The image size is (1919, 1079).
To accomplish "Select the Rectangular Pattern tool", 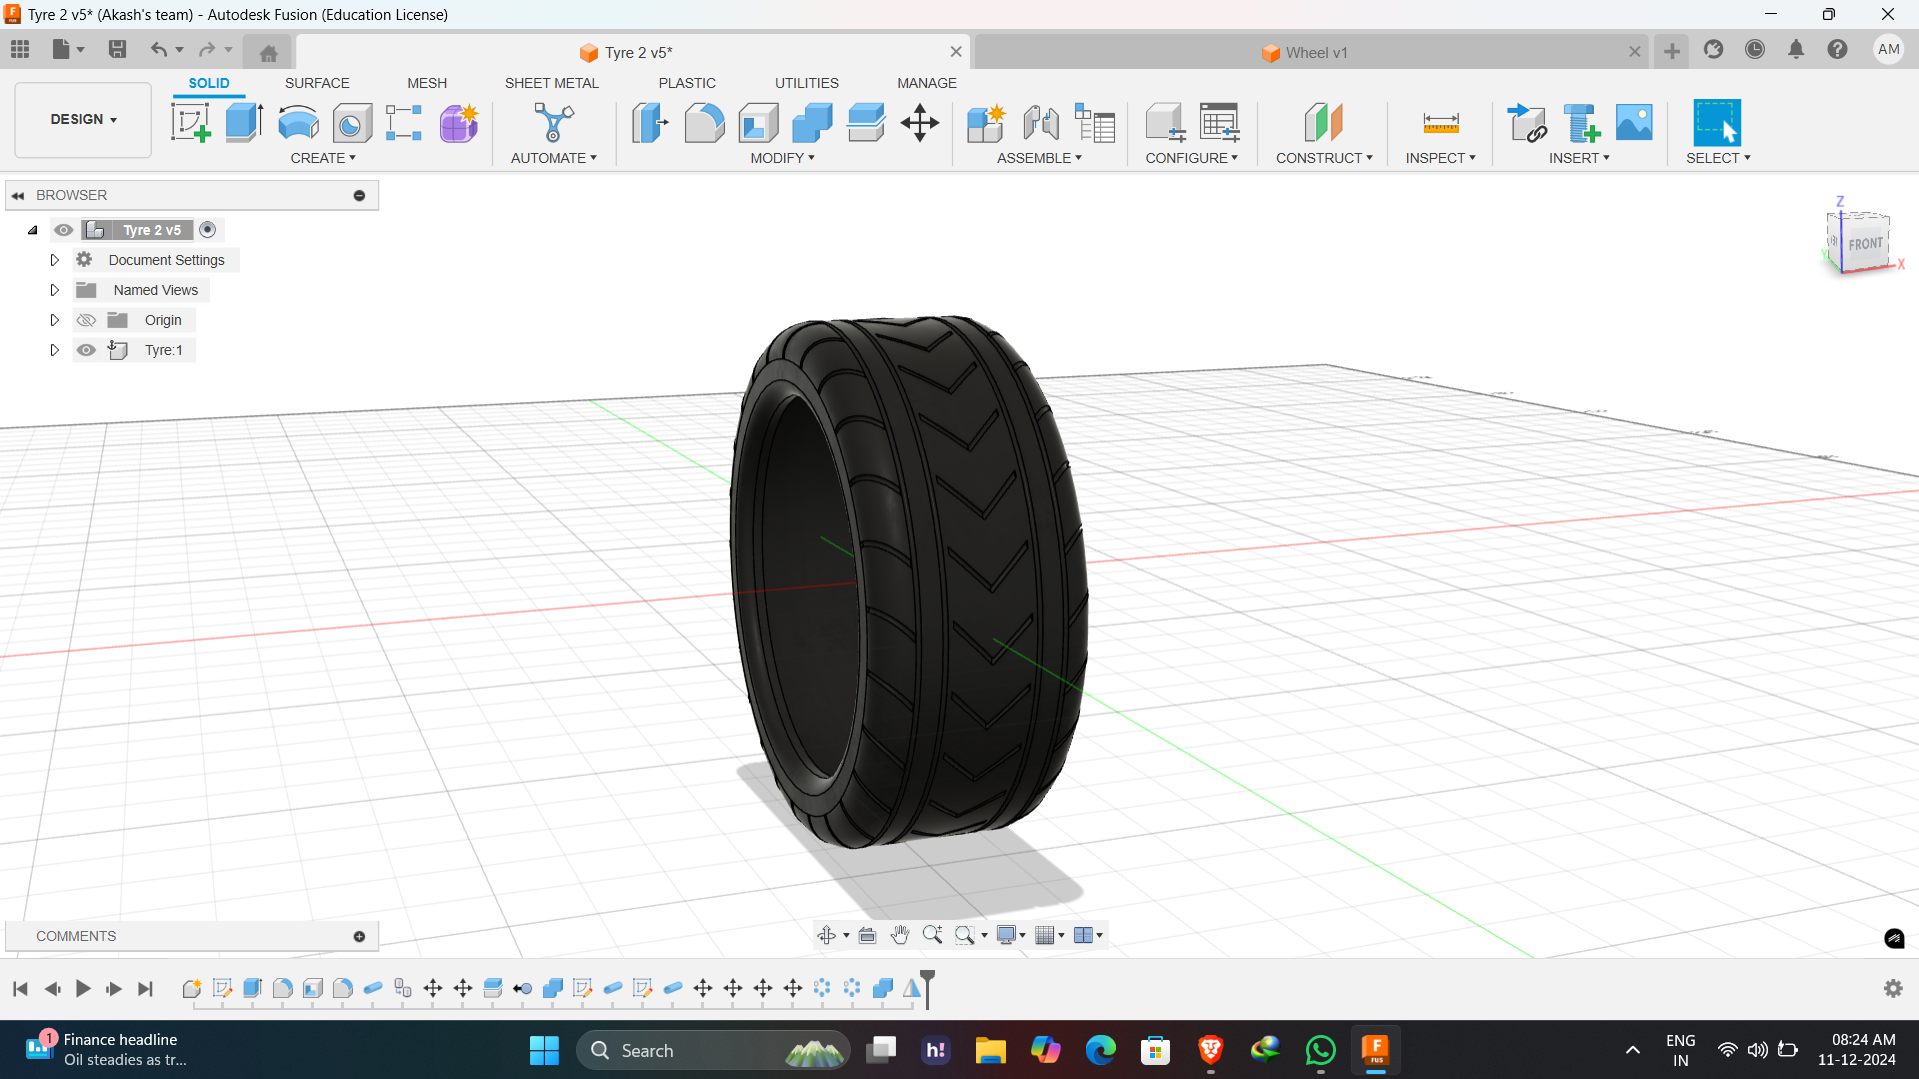I will click(404, 123).
